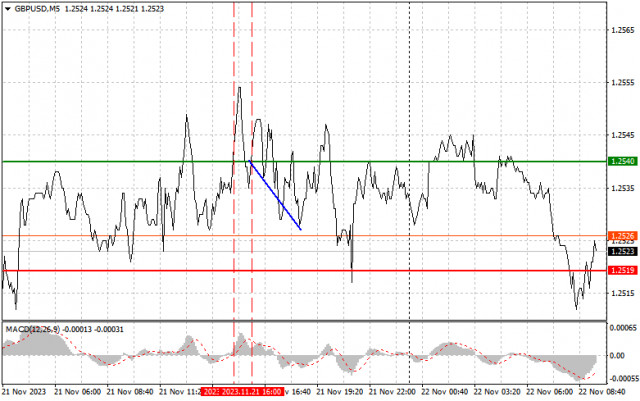Click the 1.2555 price scale value
The width and height of the screenshot is (640, 401).
tap(622, 82)
